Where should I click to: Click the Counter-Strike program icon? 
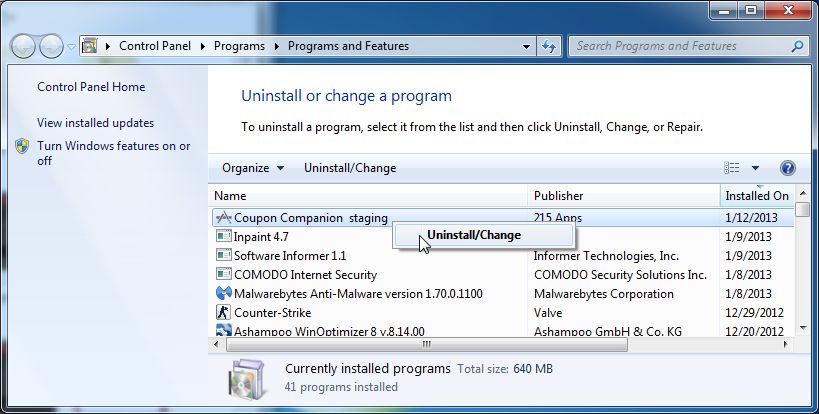coord(223,312)
